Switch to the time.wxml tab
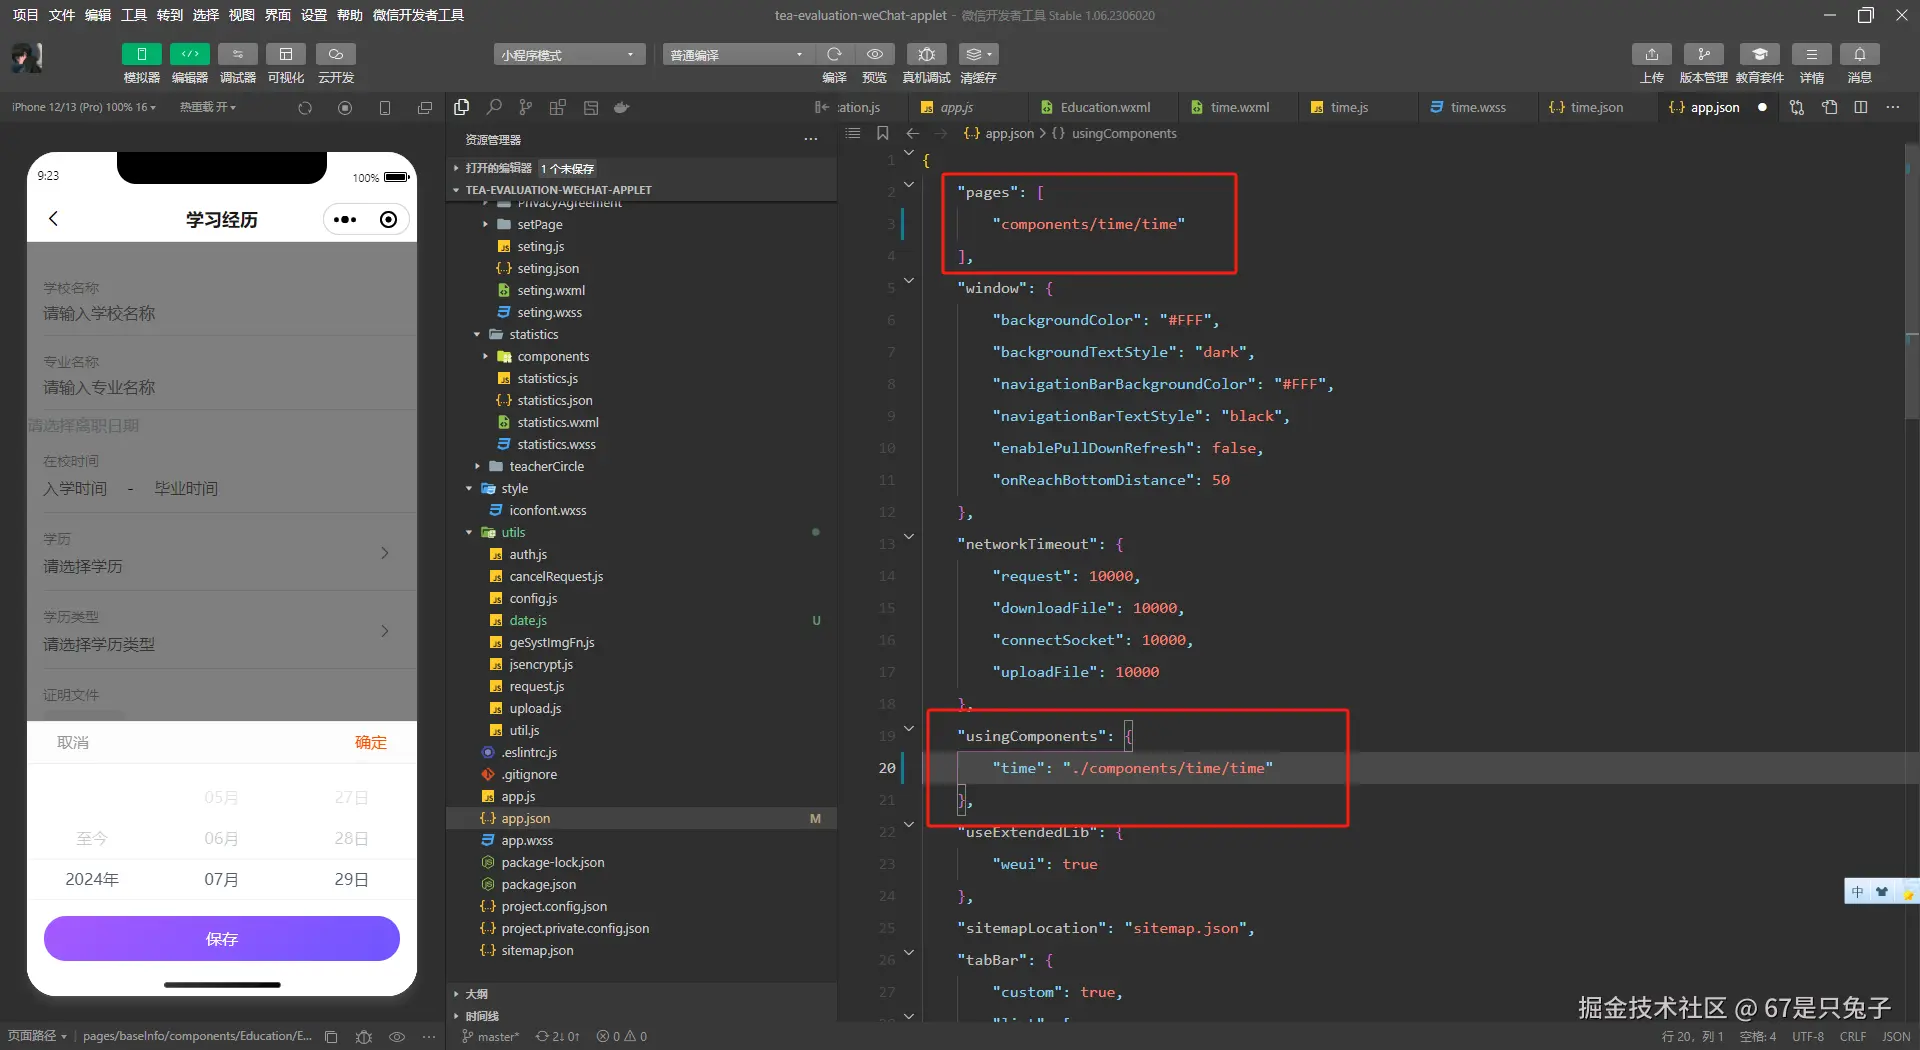 click(x=1239, y=107)
